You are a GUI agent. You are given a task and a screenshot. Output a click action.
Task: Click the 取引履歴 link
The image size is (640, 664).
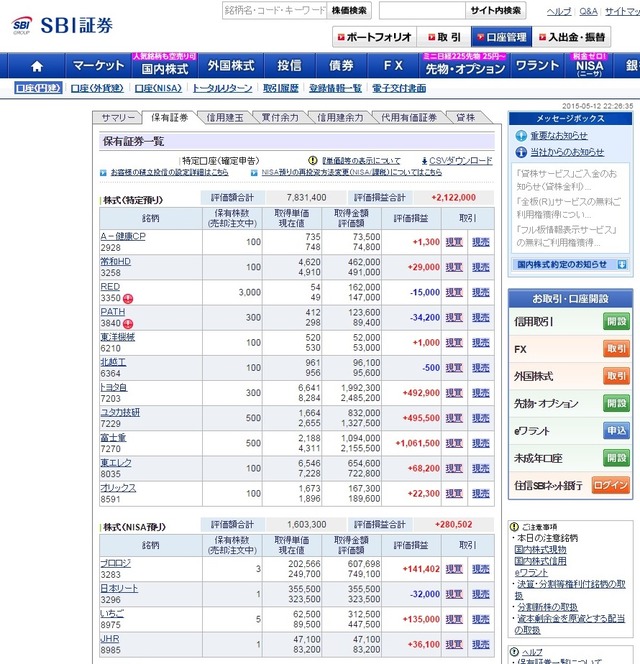point(281,88)
